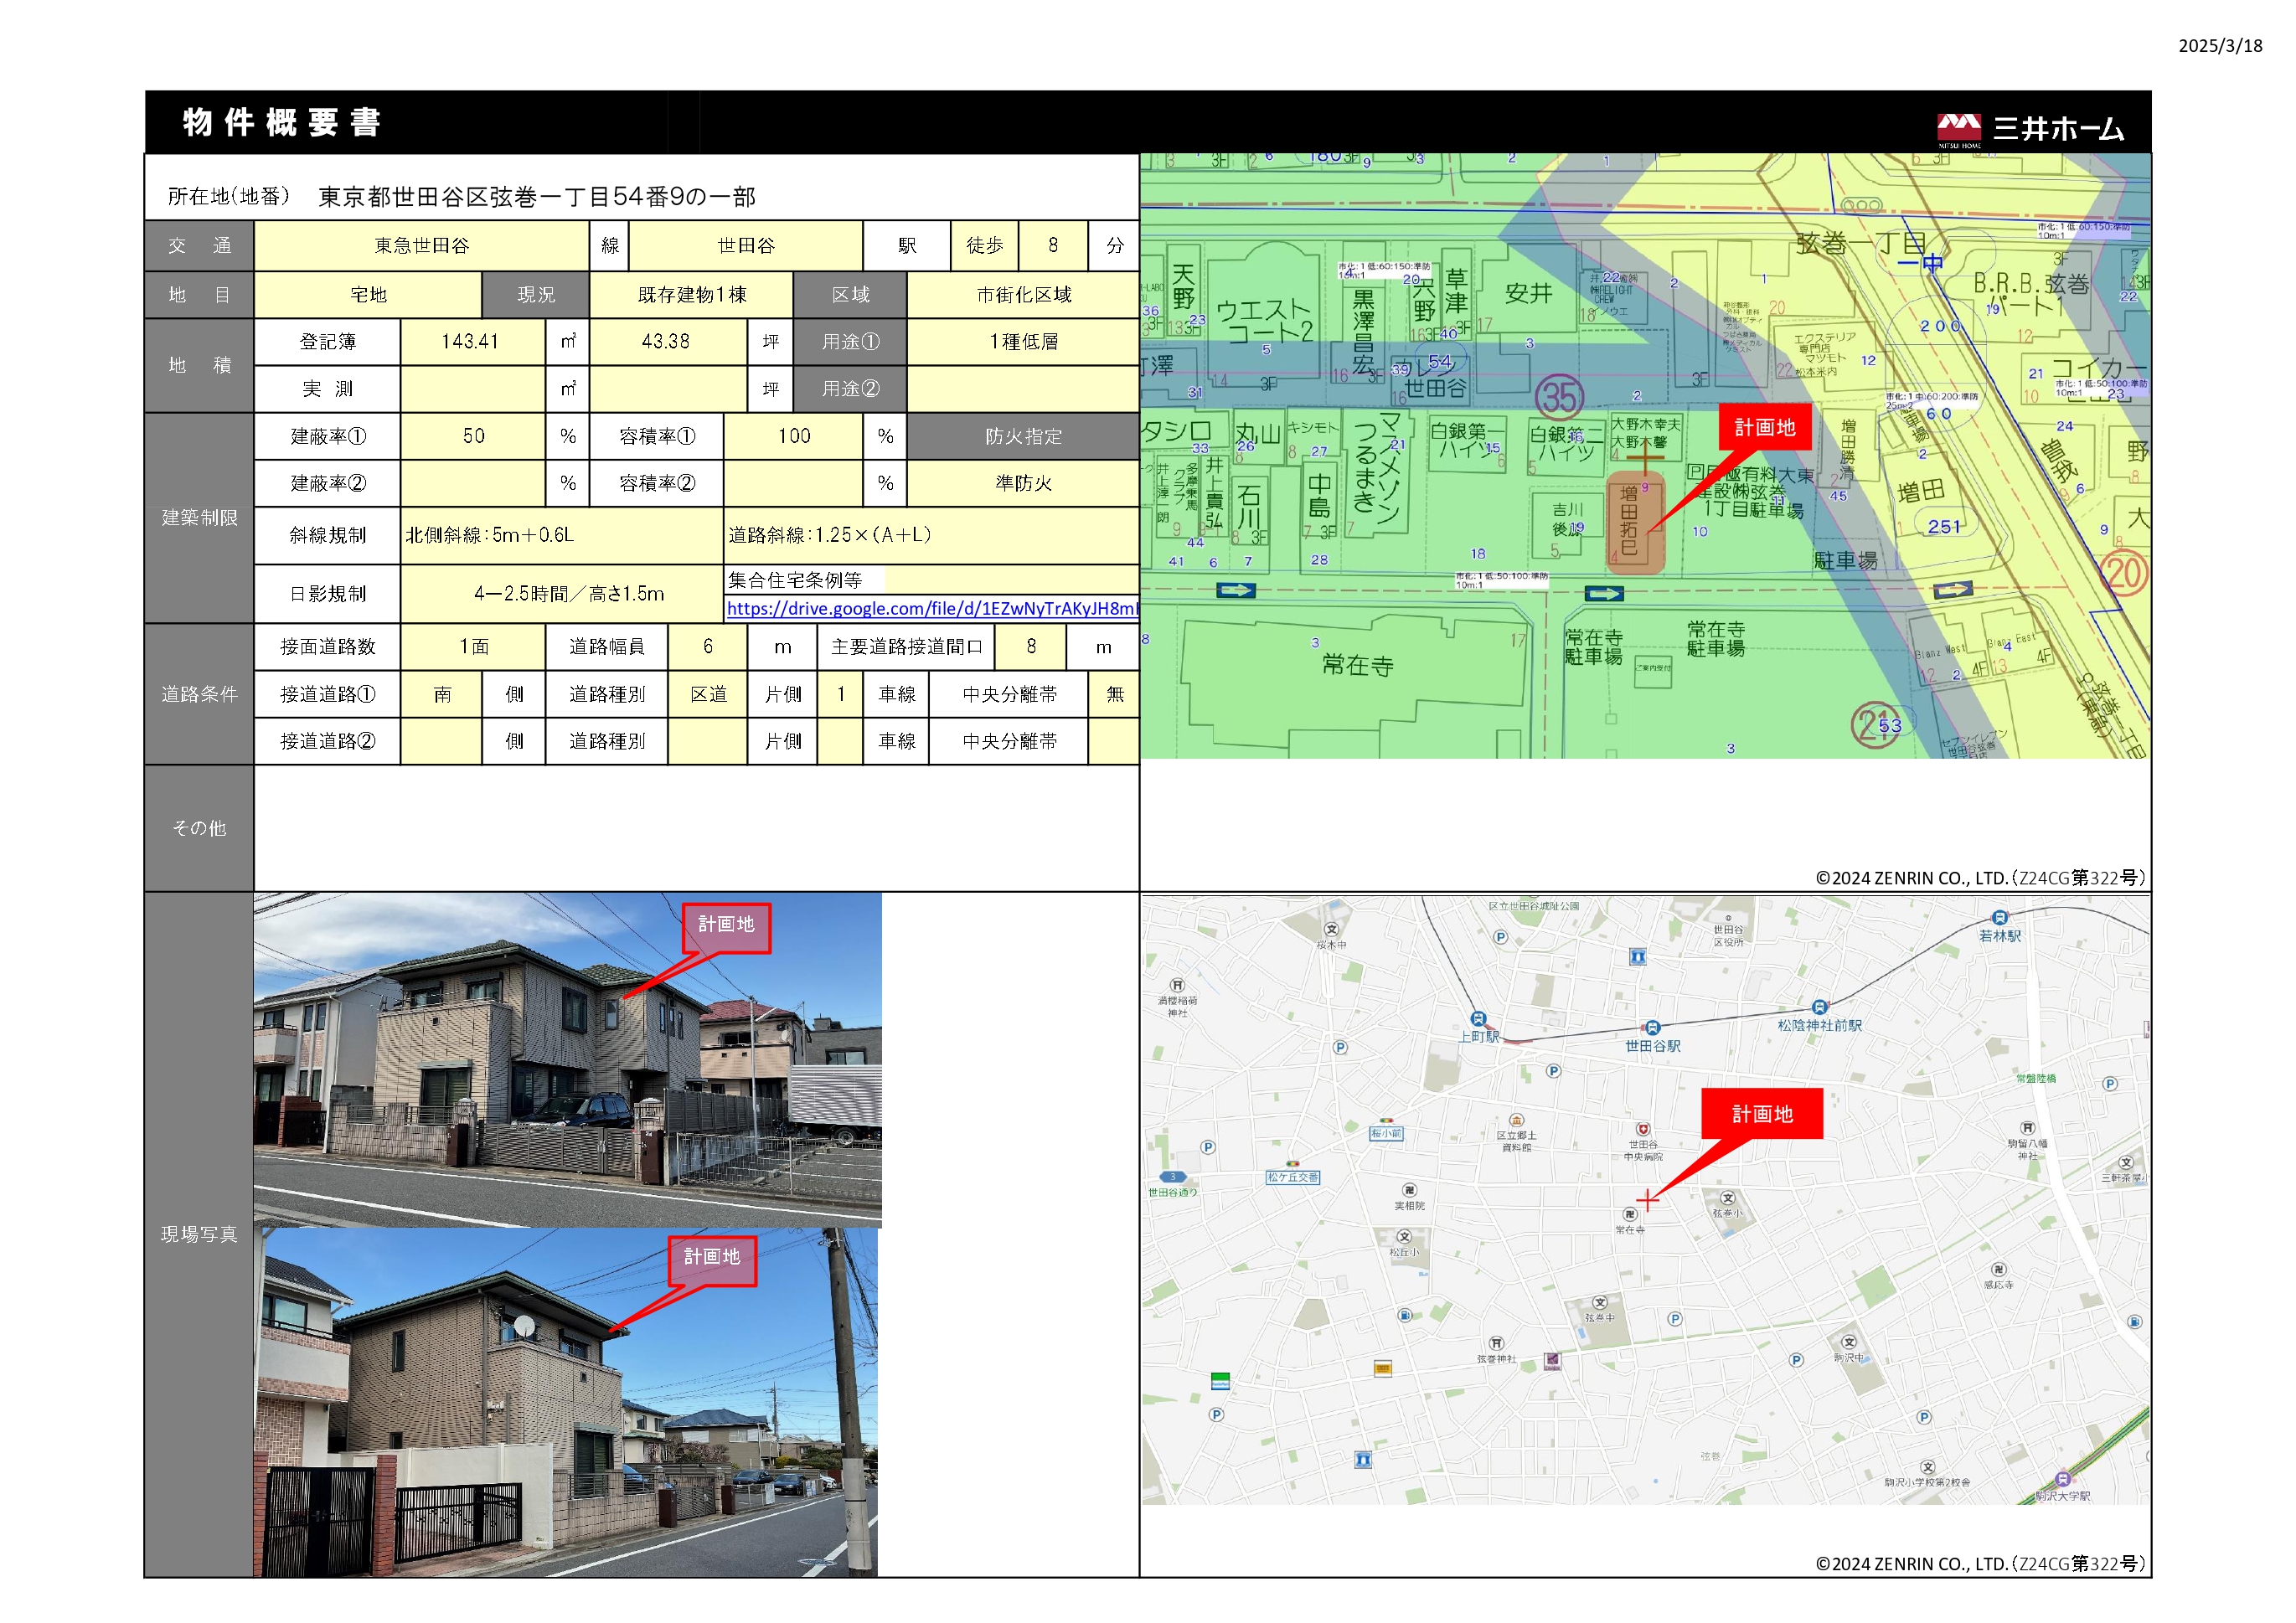Click the 4-2.5時間/高さ1.5m shadow regulation cell

pyautogui.click(x=561, y=594)
